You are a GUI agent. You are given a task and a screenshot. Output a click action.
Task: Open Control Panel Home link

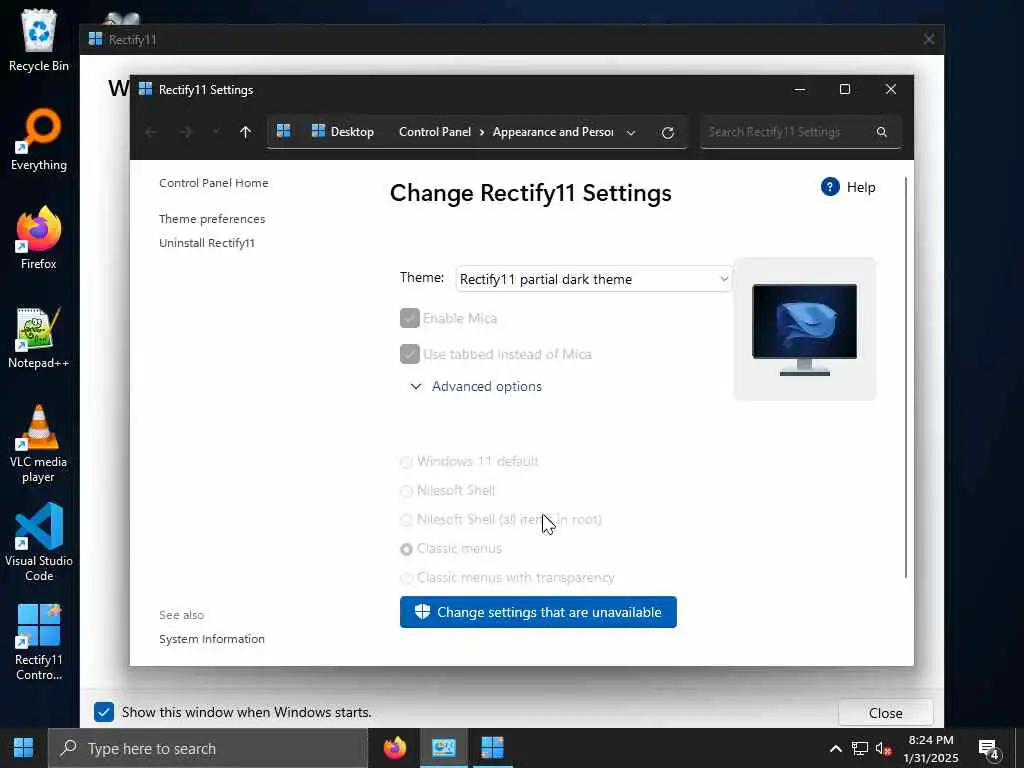click(x=214, y=183)
